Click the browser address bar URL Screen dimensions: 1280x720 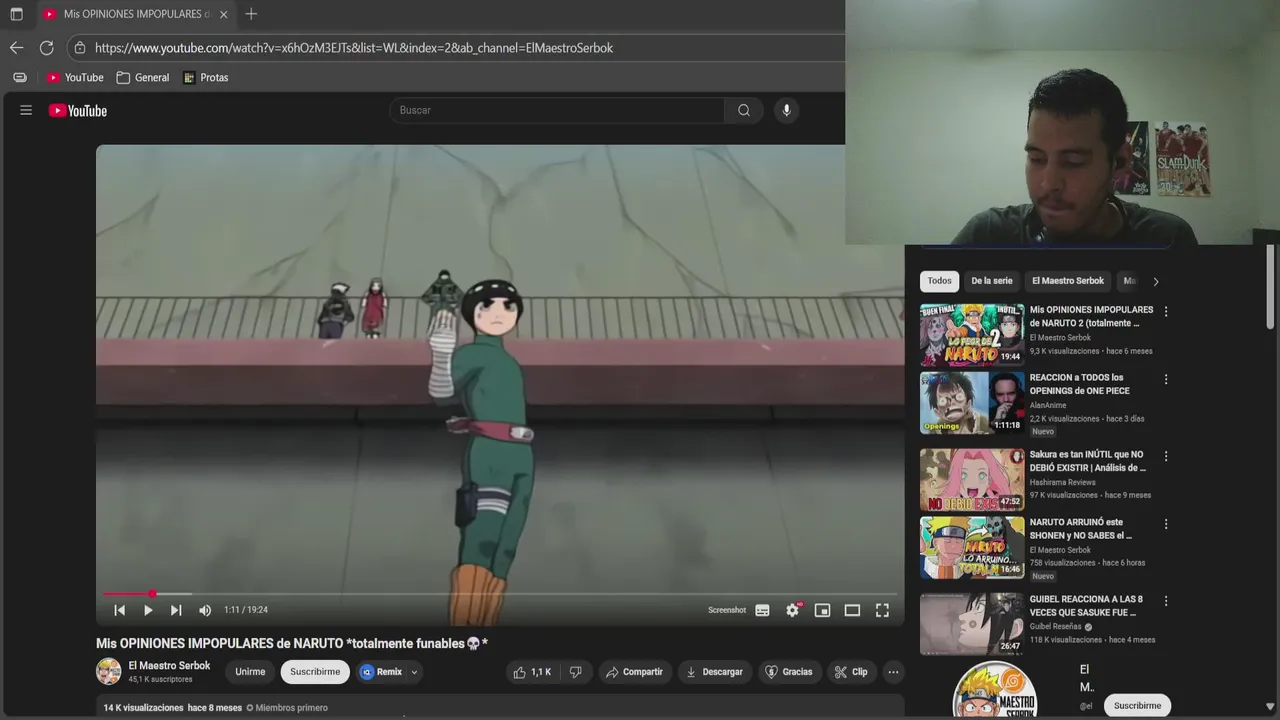[354, 47]
